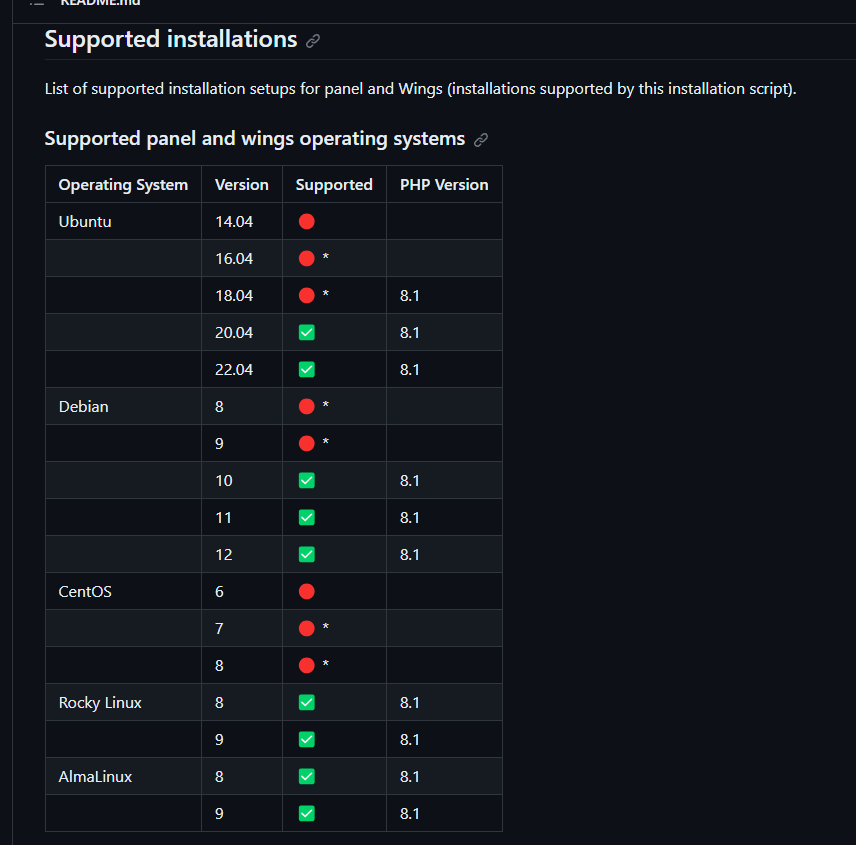Click the AlmaLinux cell in the table

click(95, 776)
